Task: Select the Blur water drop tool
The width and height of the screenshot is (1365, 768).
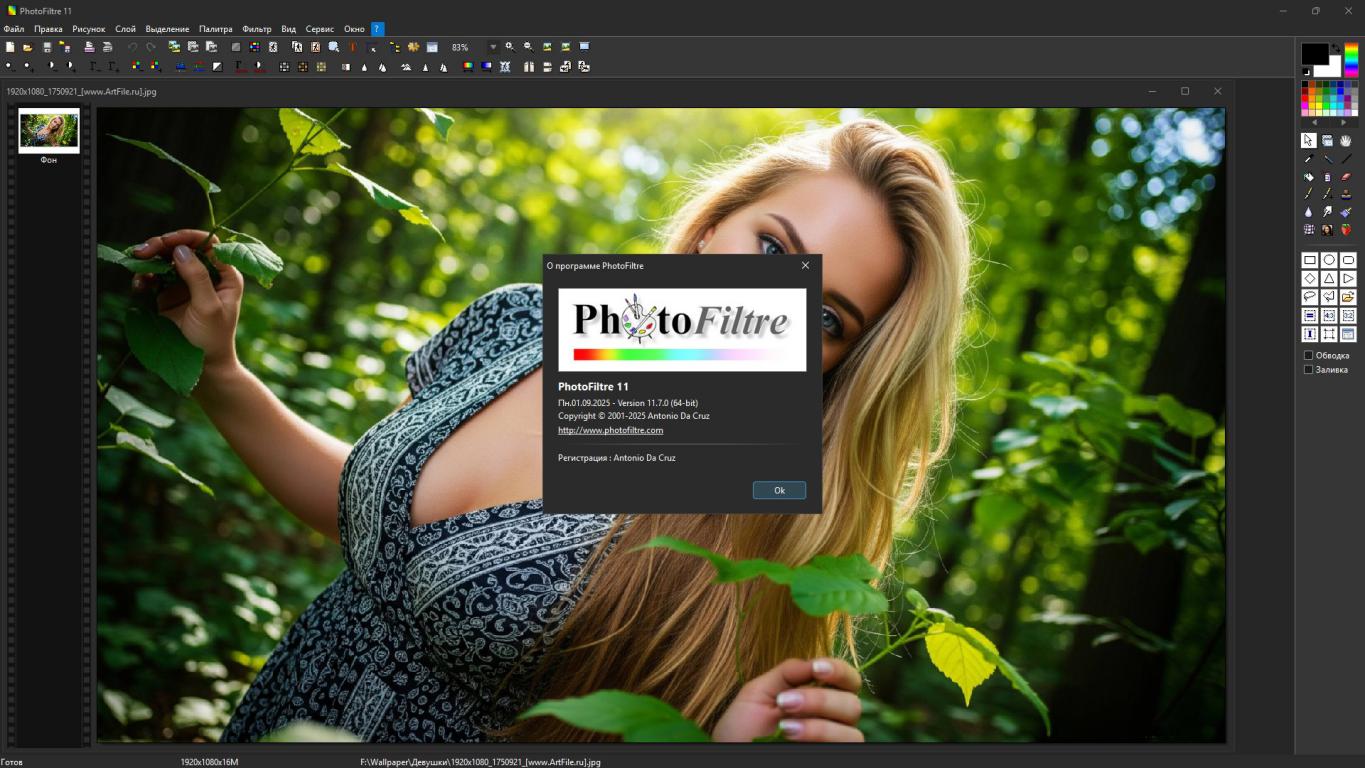Action: point(1309,212)
